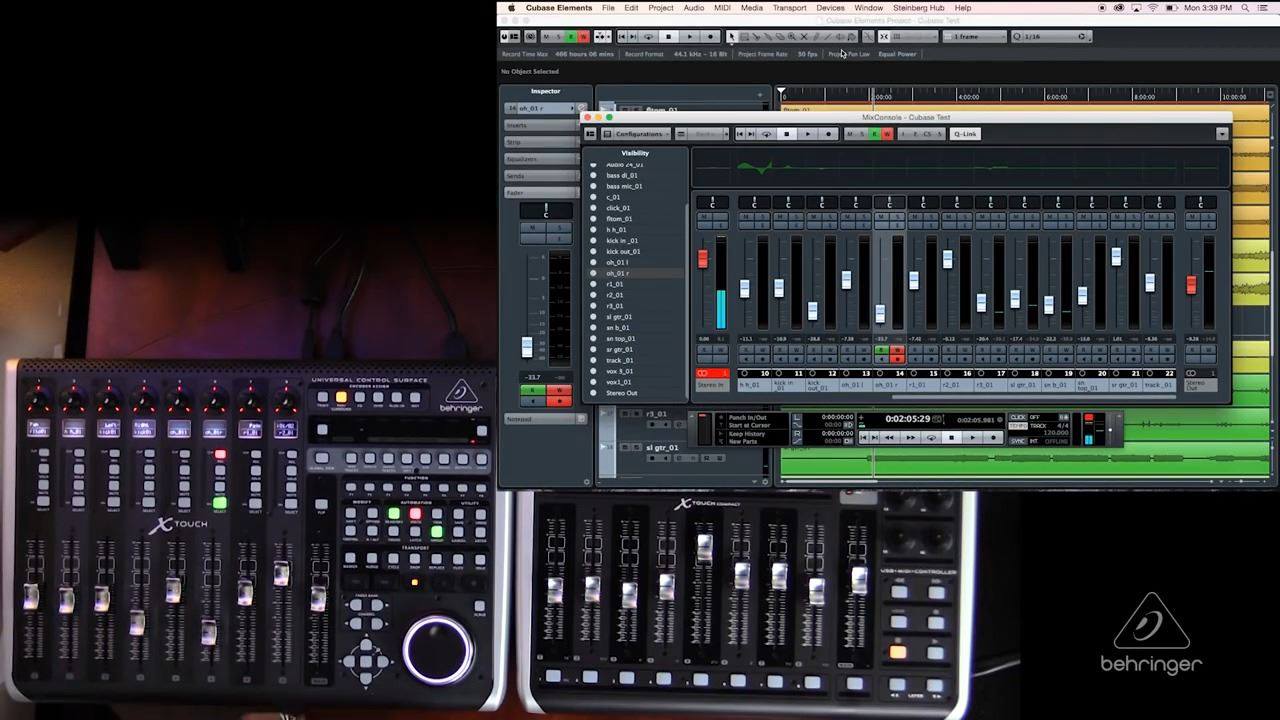
Task: Click the Q-Link button in MixConsole
Action: (x=966, y=134)
